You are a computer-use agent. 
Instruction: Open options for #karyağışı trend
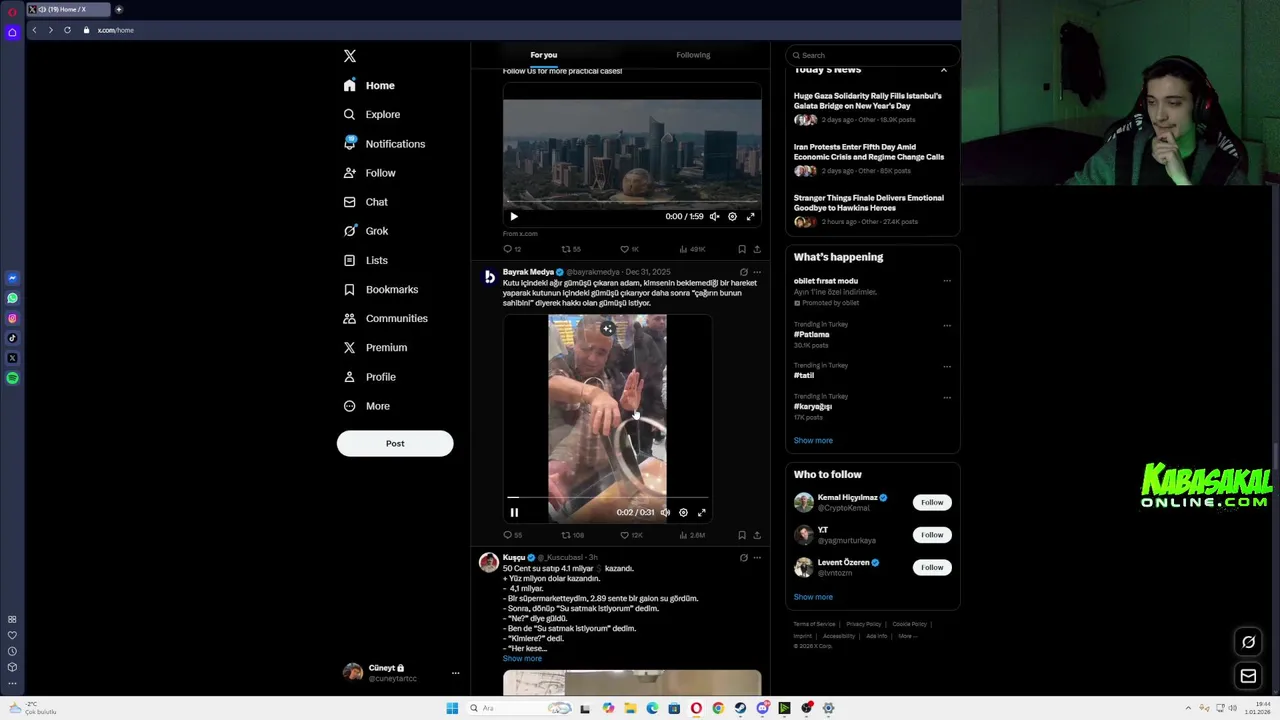[x=947, y=397]
